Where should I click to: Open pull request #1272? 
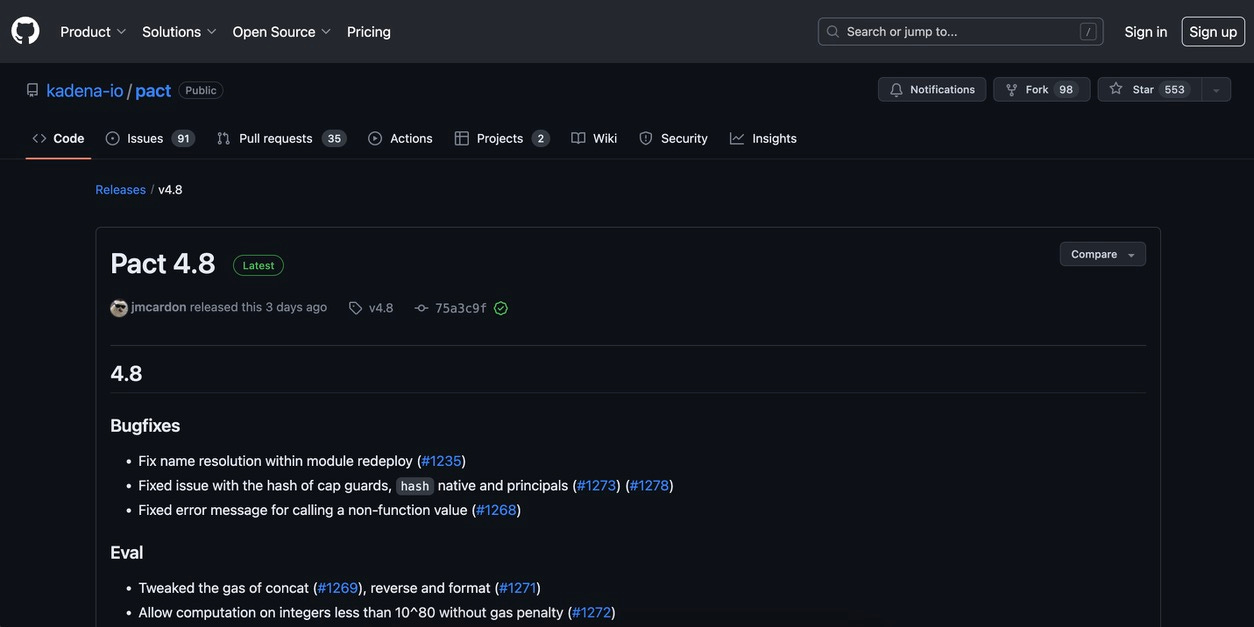592,612
